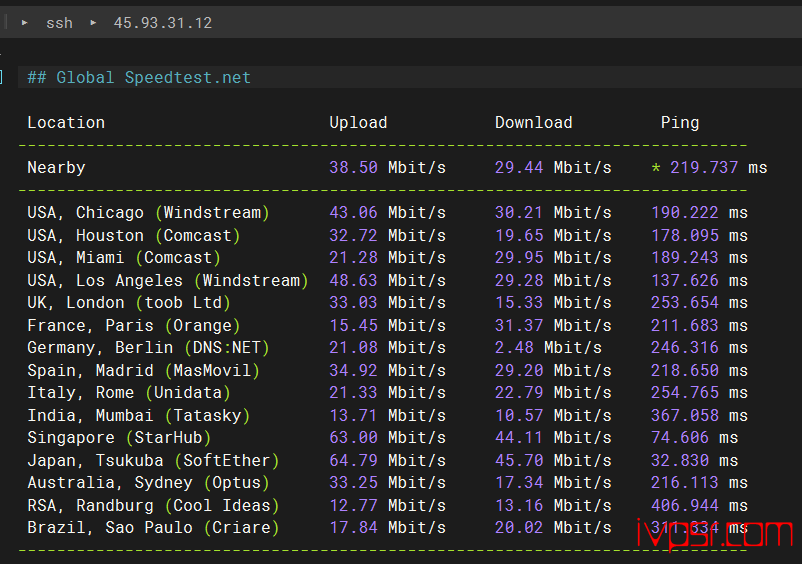Click 'India, Mumbai (Tatasky)' location
Screen dimensions: 802x564
tap(139, 416)
